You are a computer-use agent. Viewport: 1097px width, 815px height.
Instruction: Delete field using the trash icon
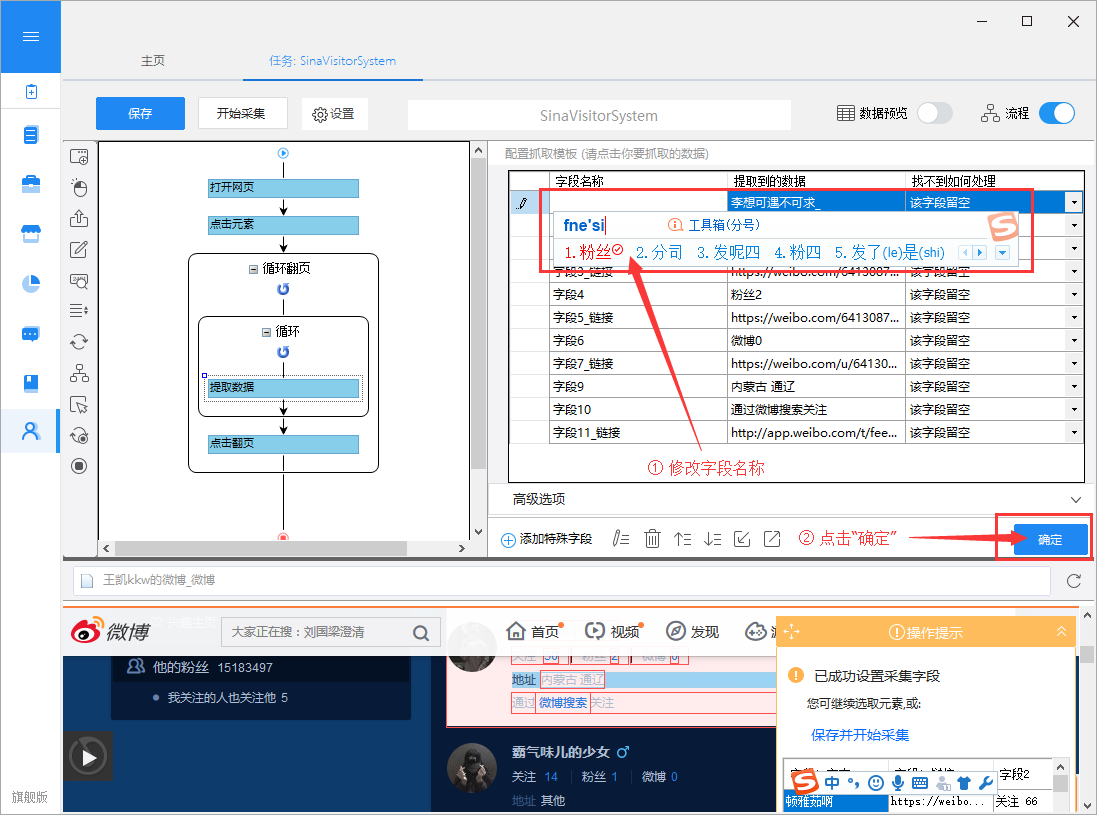pyautogui.click(x=652, y=538)
